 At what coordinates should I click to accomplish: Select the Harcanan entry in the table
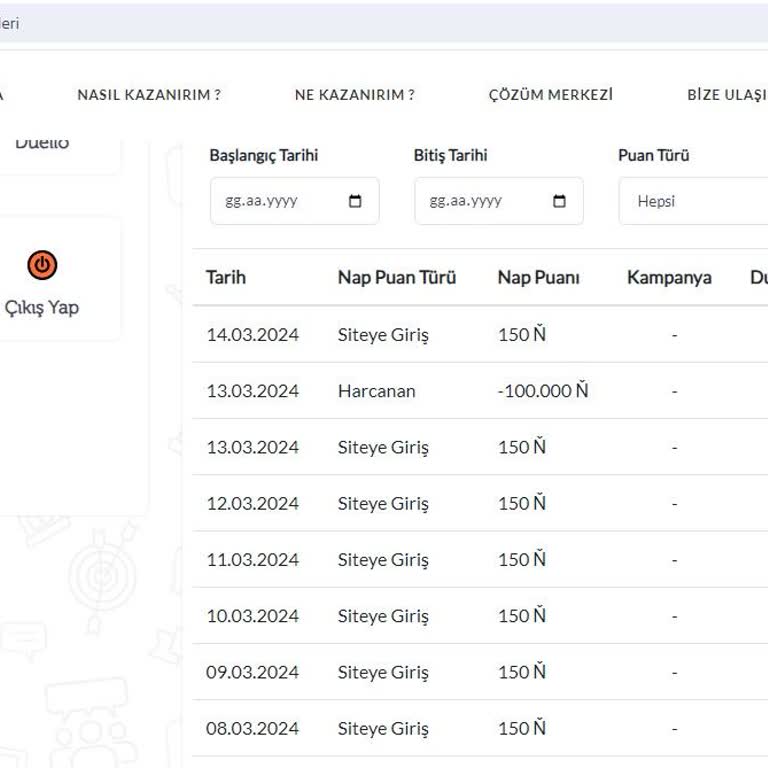[x=376, y=391]
